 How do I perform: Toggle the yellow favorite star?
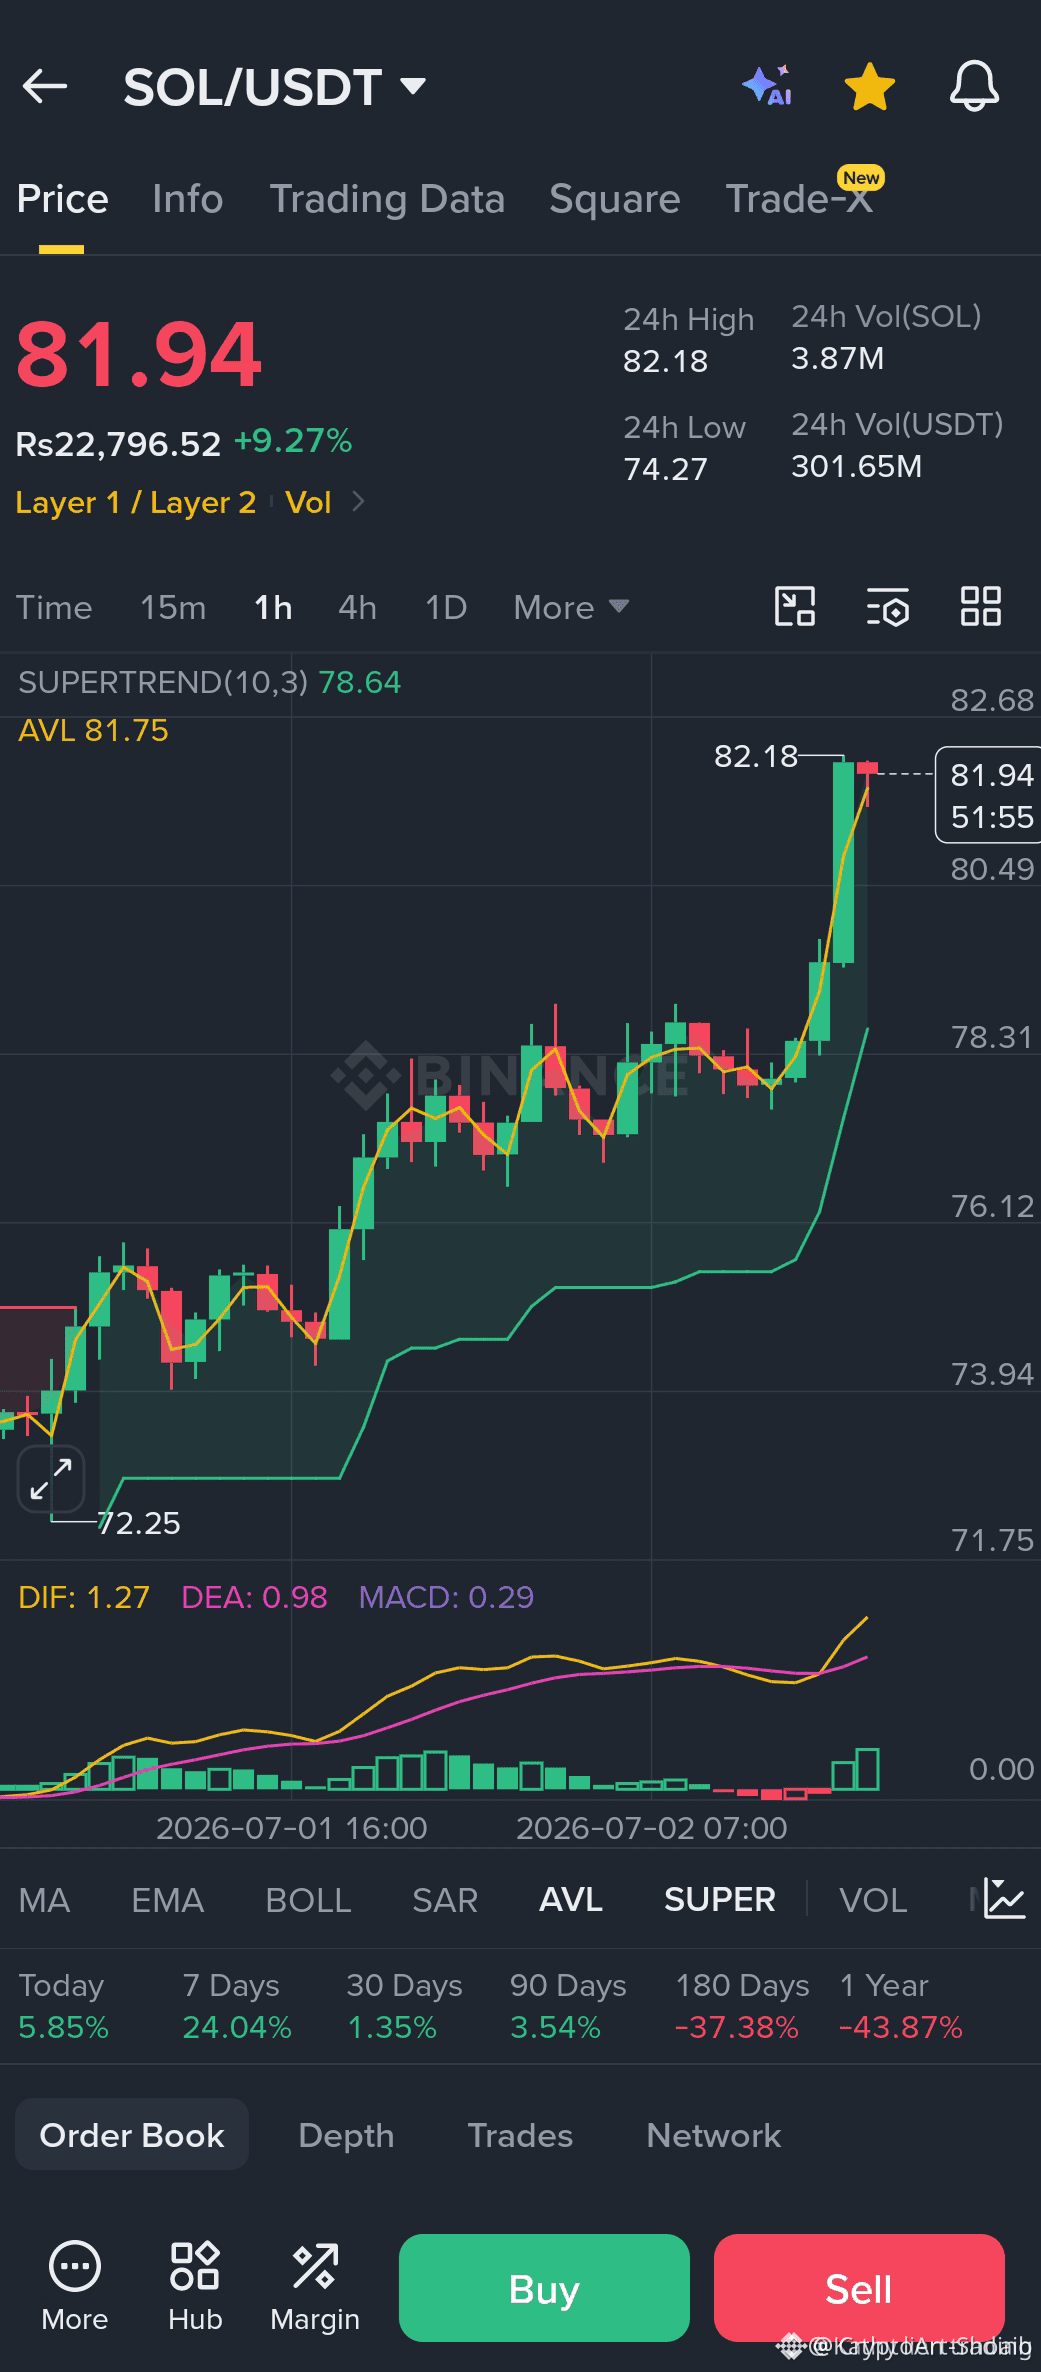coord(870,86)
